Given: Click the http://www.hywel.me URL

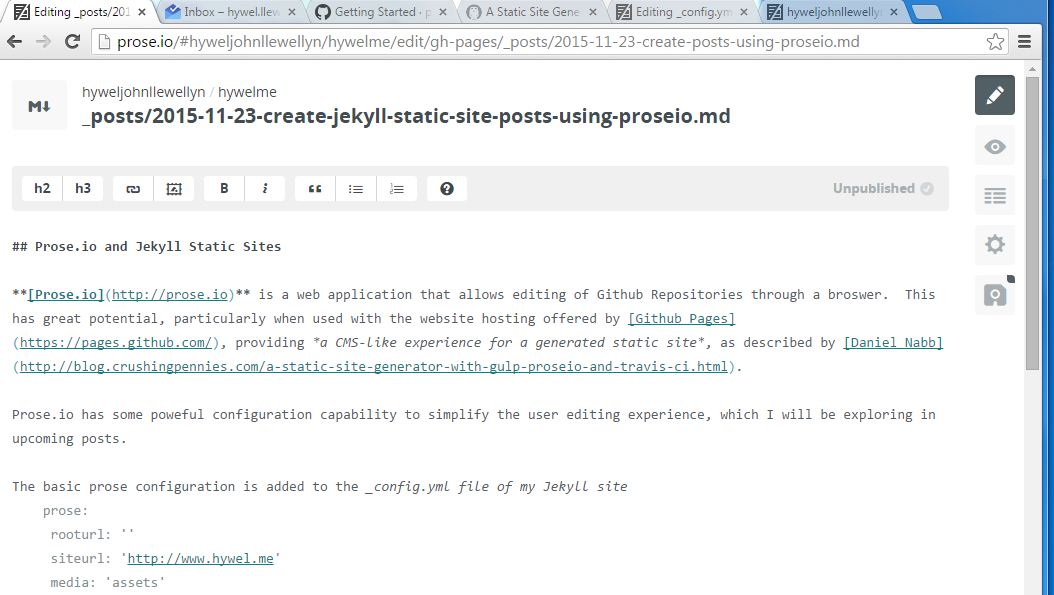Looking at the screenshot, I should [200, 559].
